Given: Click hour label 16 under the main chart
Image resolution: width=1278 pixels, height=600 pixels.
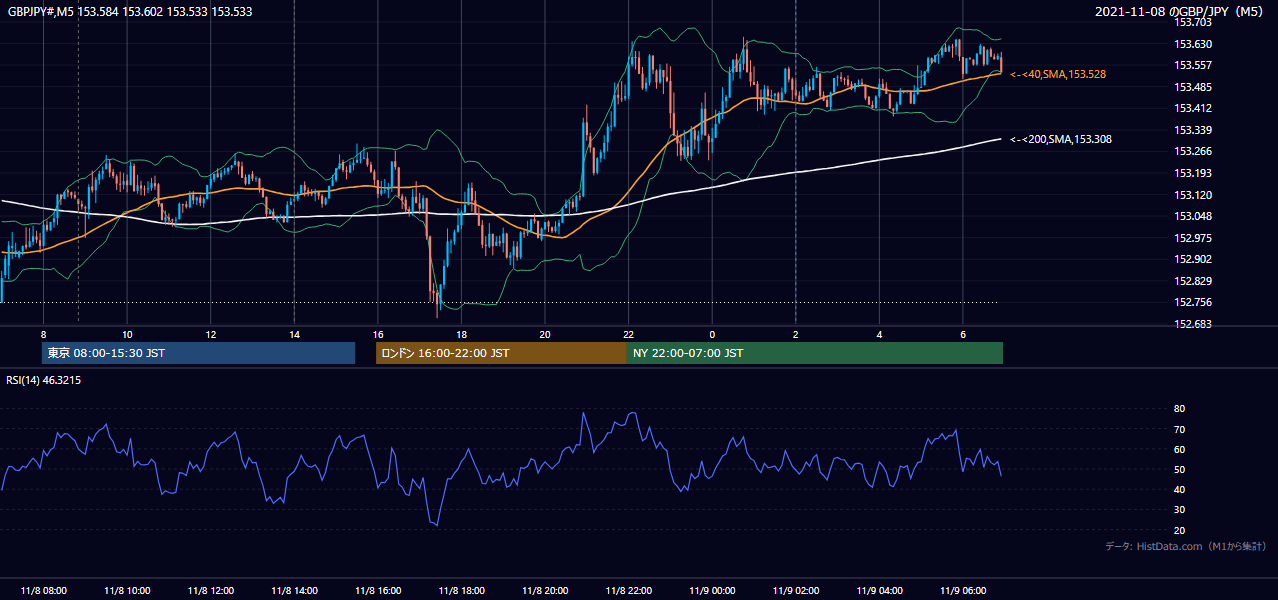Looking at the screenshot, I should coord(377,334).
